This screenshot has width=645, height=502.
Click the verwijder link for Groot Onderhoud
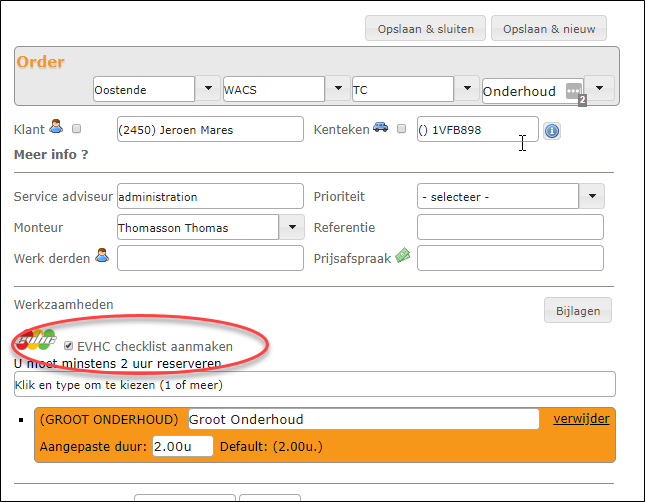click(x=581, y=419)
